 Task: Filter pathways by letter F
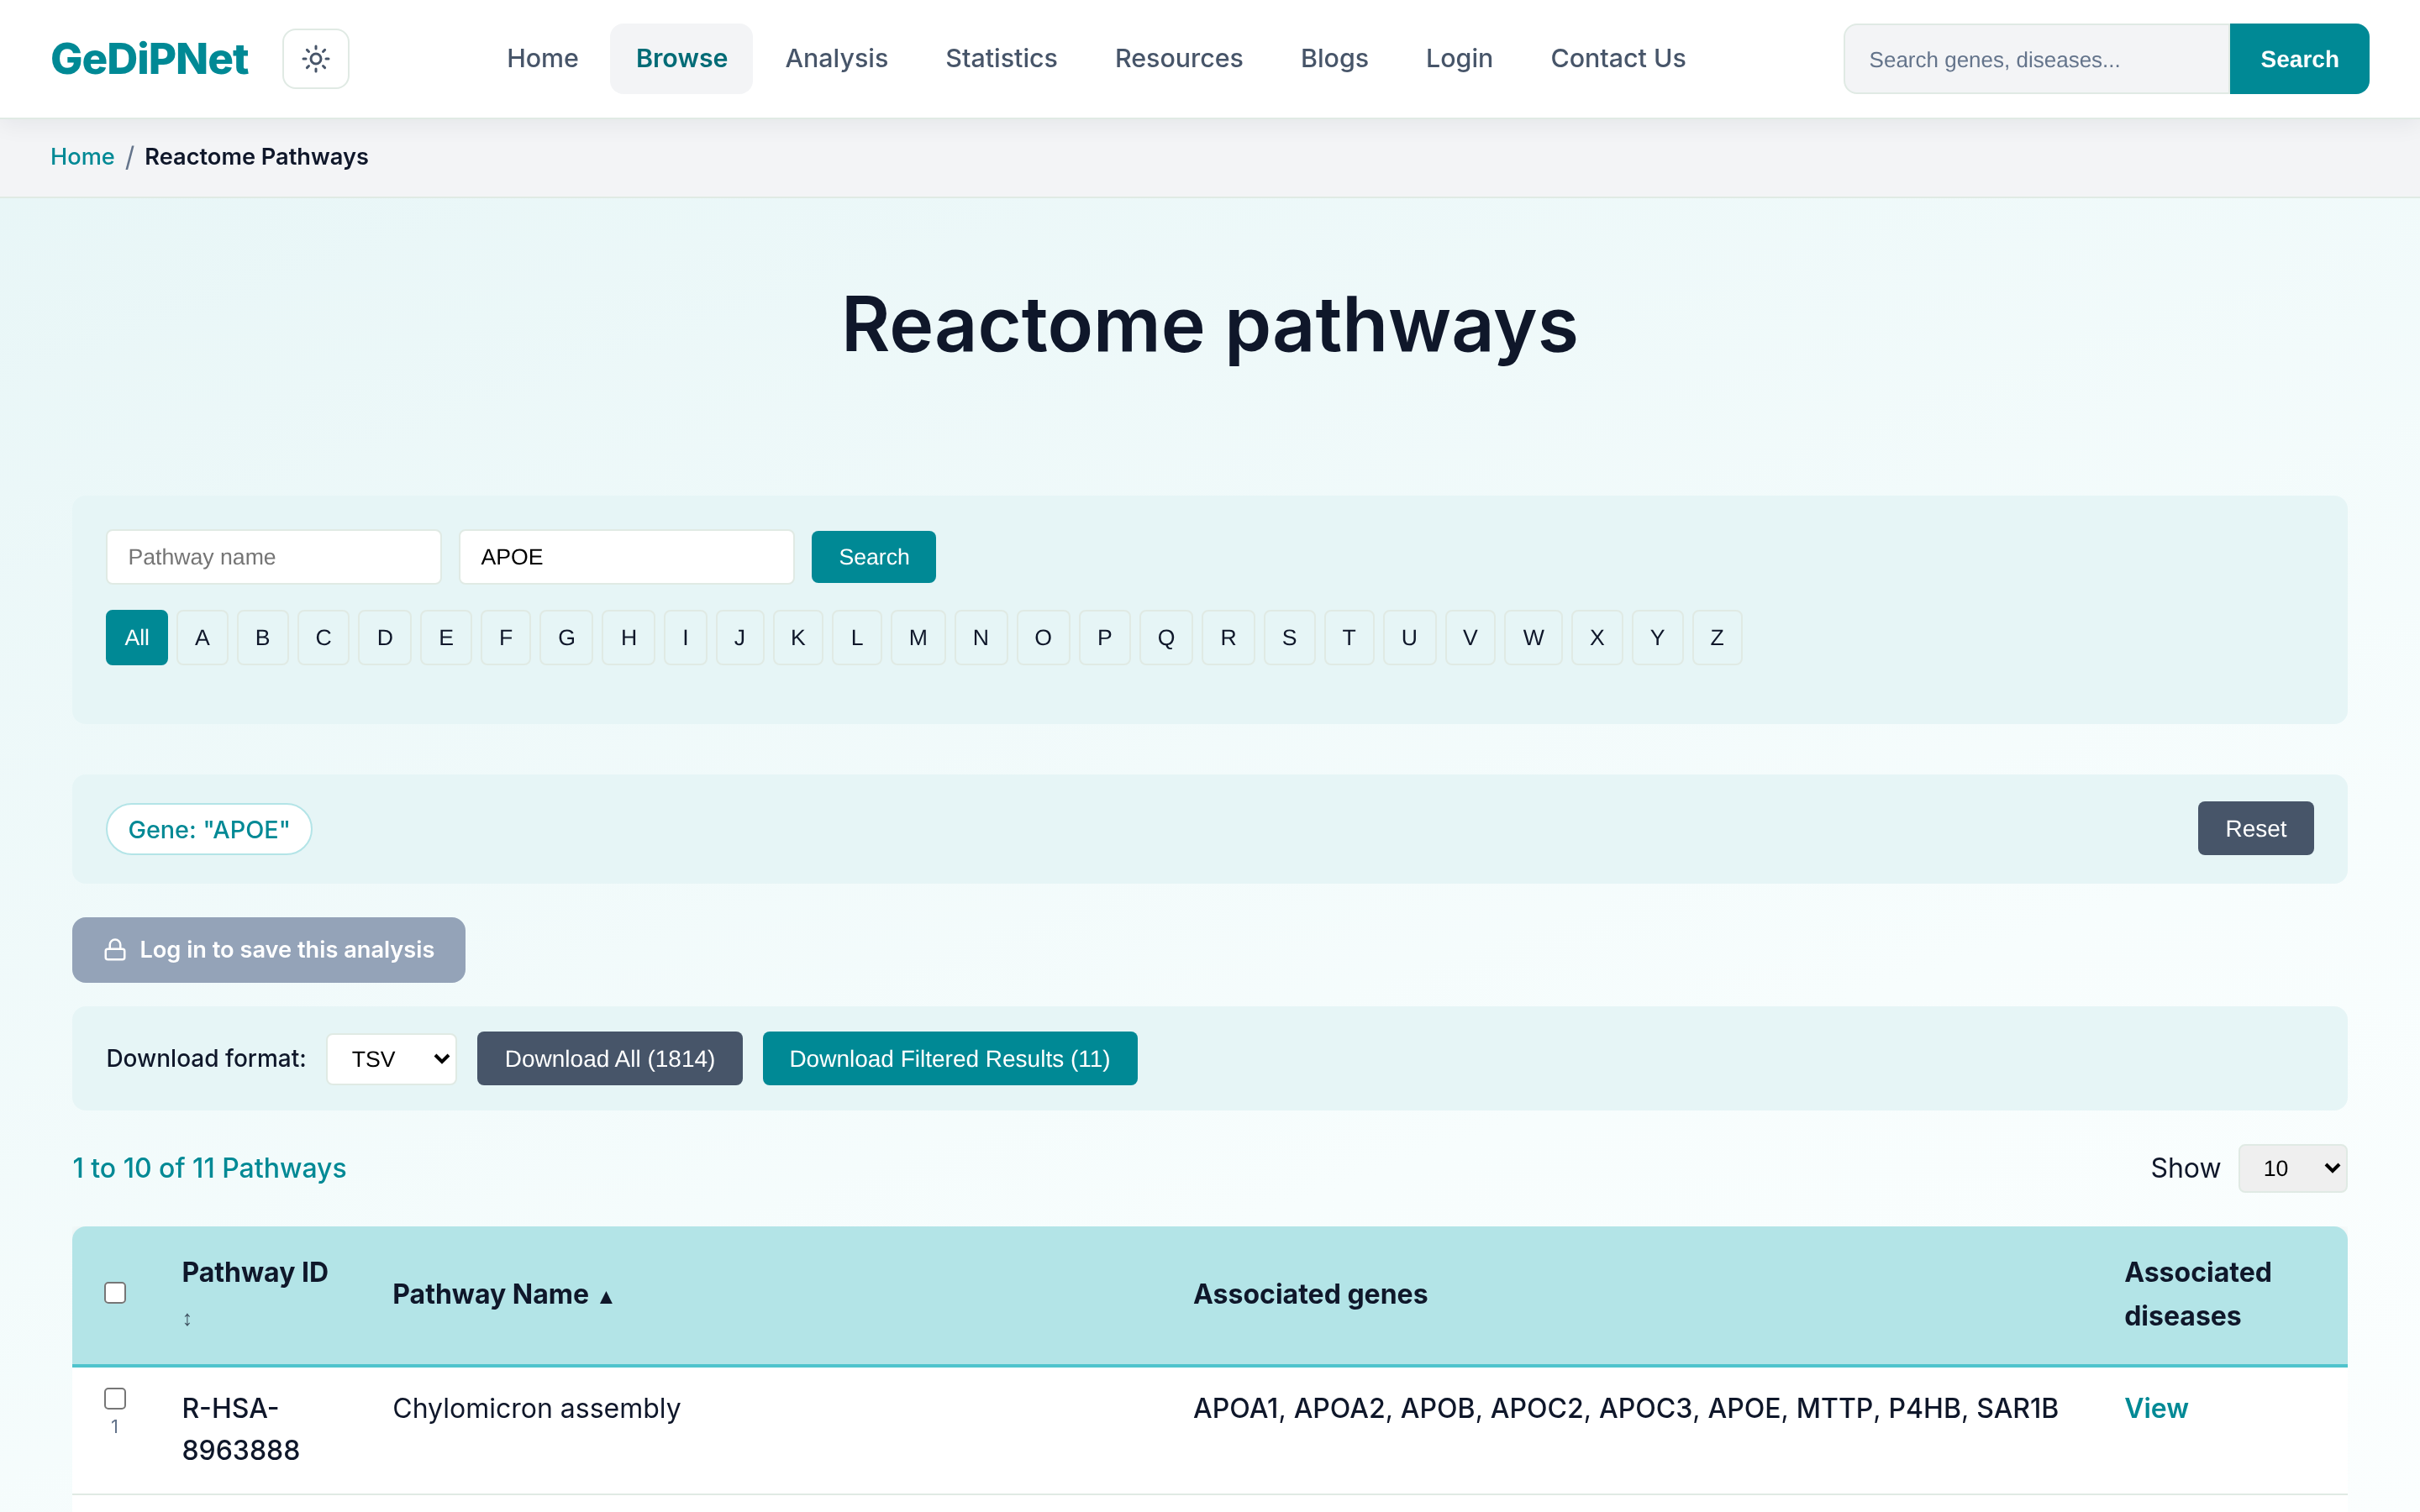click(x=506, y=638)
